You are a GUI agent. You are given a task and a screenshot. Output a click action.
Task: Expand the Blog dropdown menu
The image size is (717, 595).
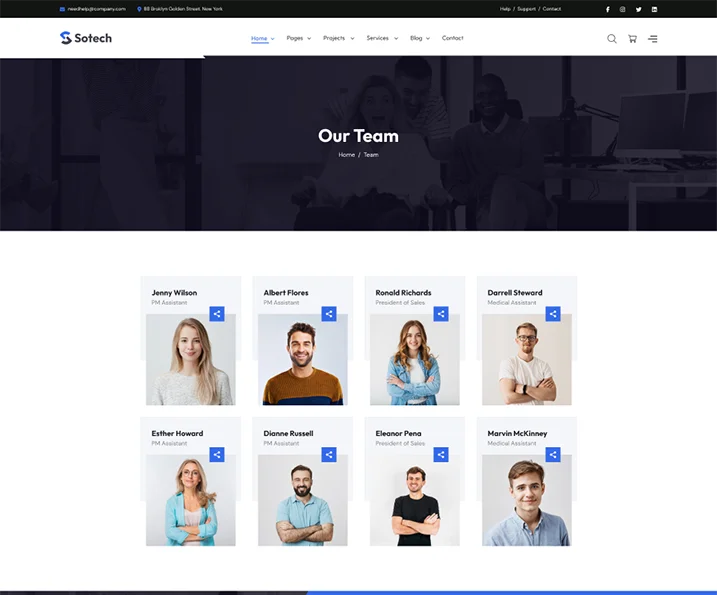pyautogui.click(x=419, y=38)
